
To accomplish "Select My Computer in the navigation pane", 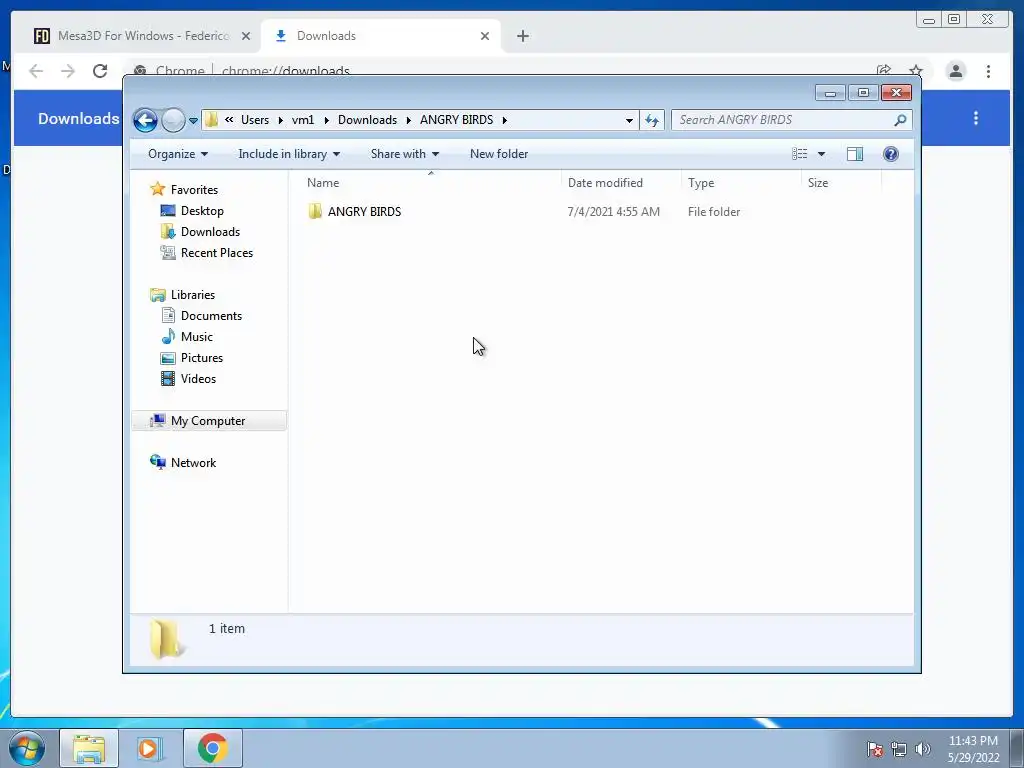I will click(208, 421).
